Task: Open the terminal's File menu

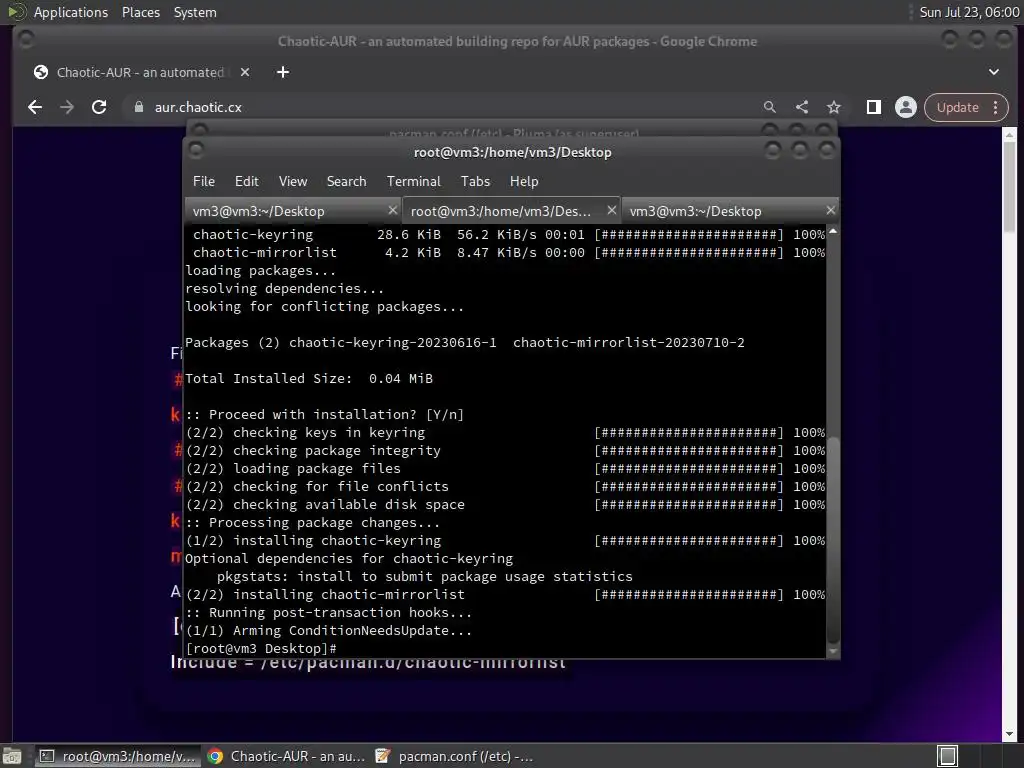Action: click(204, 181)
